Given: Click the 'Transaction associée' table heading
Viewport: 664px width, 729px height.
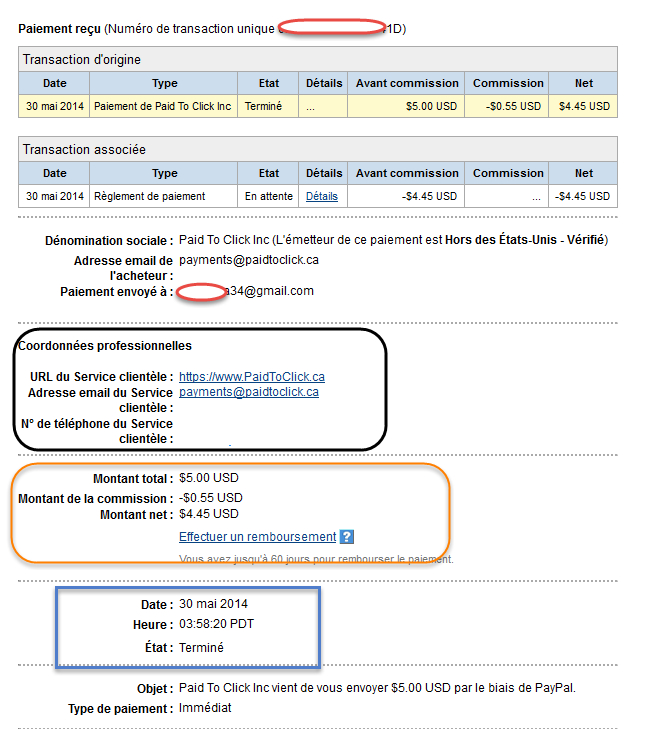Looking at the screenshot, I should click(x=84, y=149).
